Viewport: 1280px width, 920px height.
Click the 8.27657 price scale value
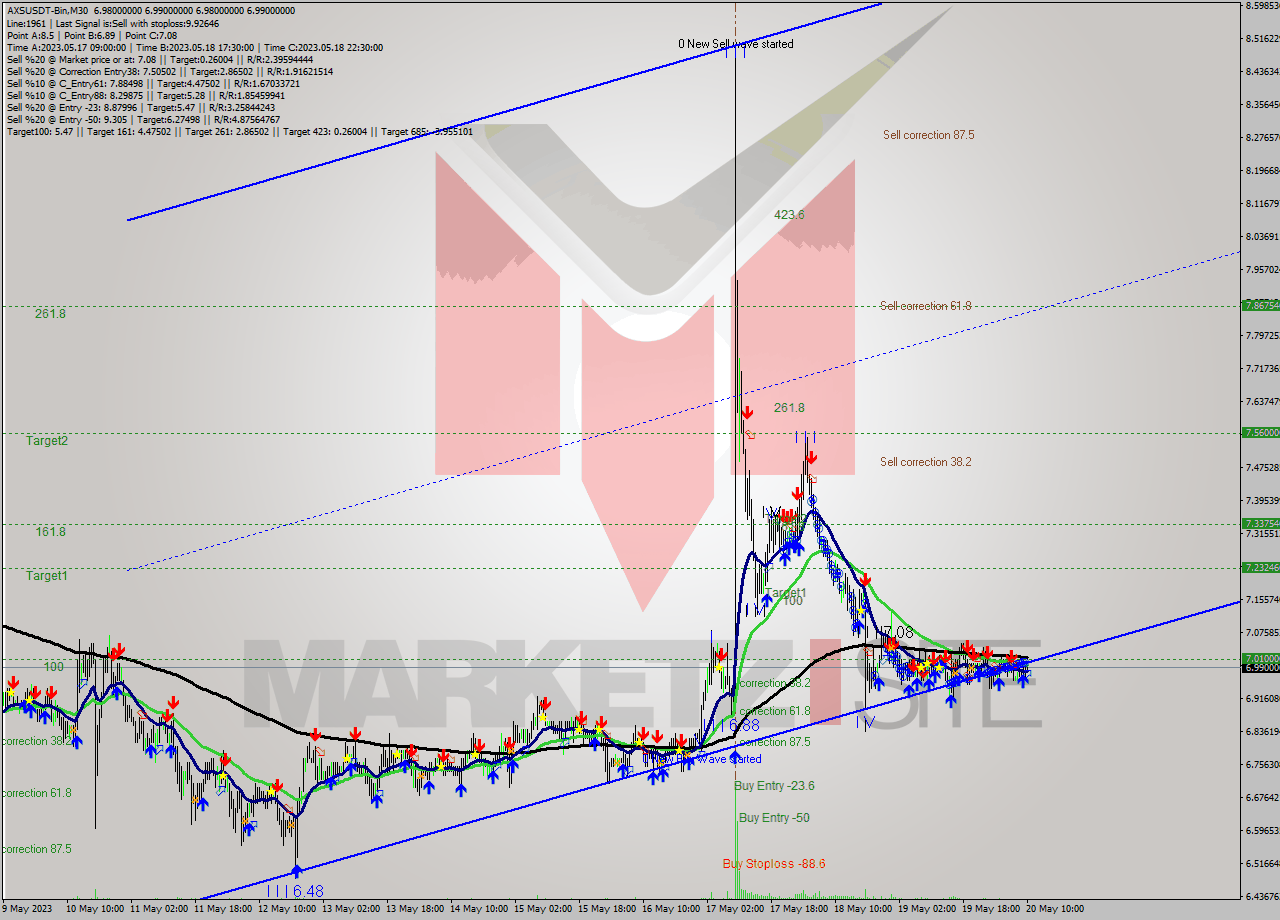click(x=1262, y=138)
